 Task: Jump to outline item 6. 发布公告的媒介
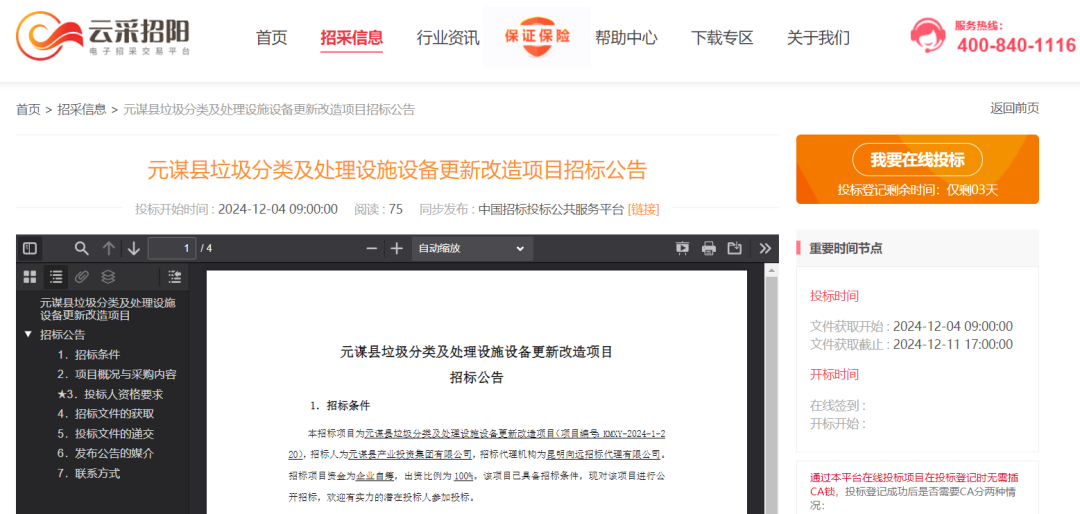click(106, 453)
